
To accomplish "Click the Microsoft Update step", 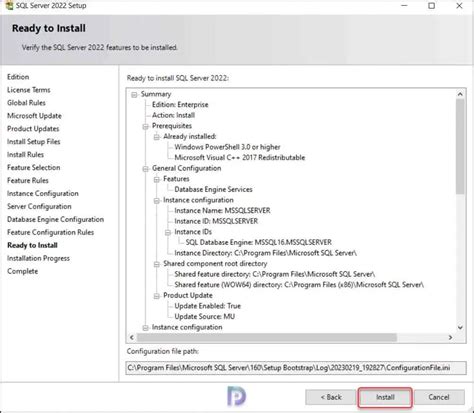I will point(34,116).
